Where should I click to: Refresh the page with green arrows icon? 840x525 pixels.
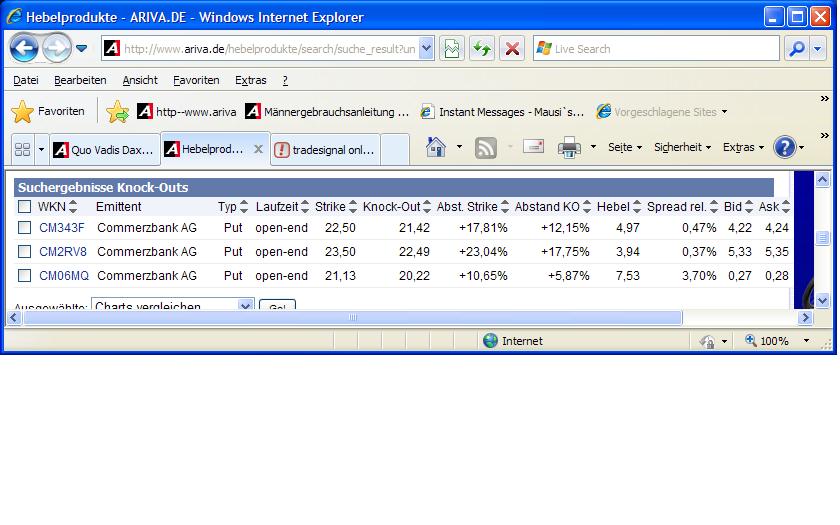tap(482, 49)
